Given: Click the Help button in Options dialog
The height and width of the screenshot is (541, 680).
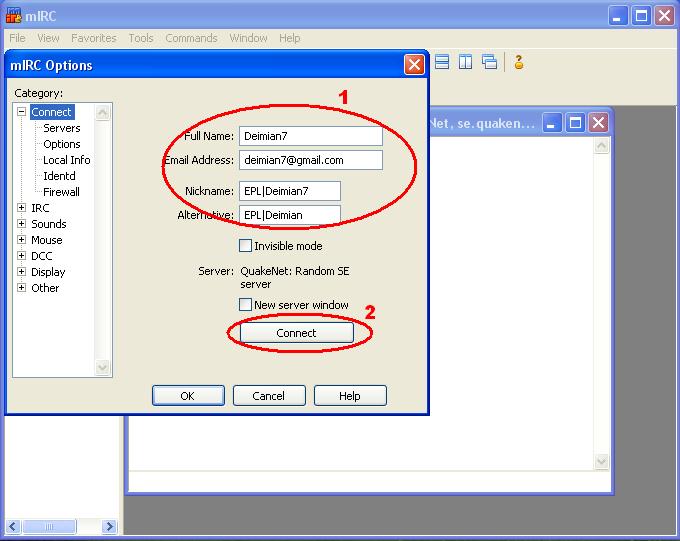Looking at the screenshot, I should pyautogui.click(x=350, y=396).
